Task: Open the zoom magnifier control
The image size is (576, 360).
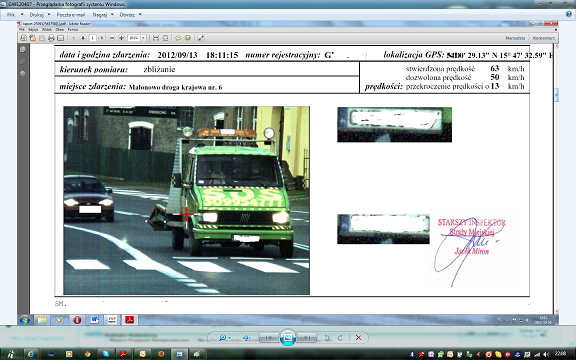Action: coord(224,338)
